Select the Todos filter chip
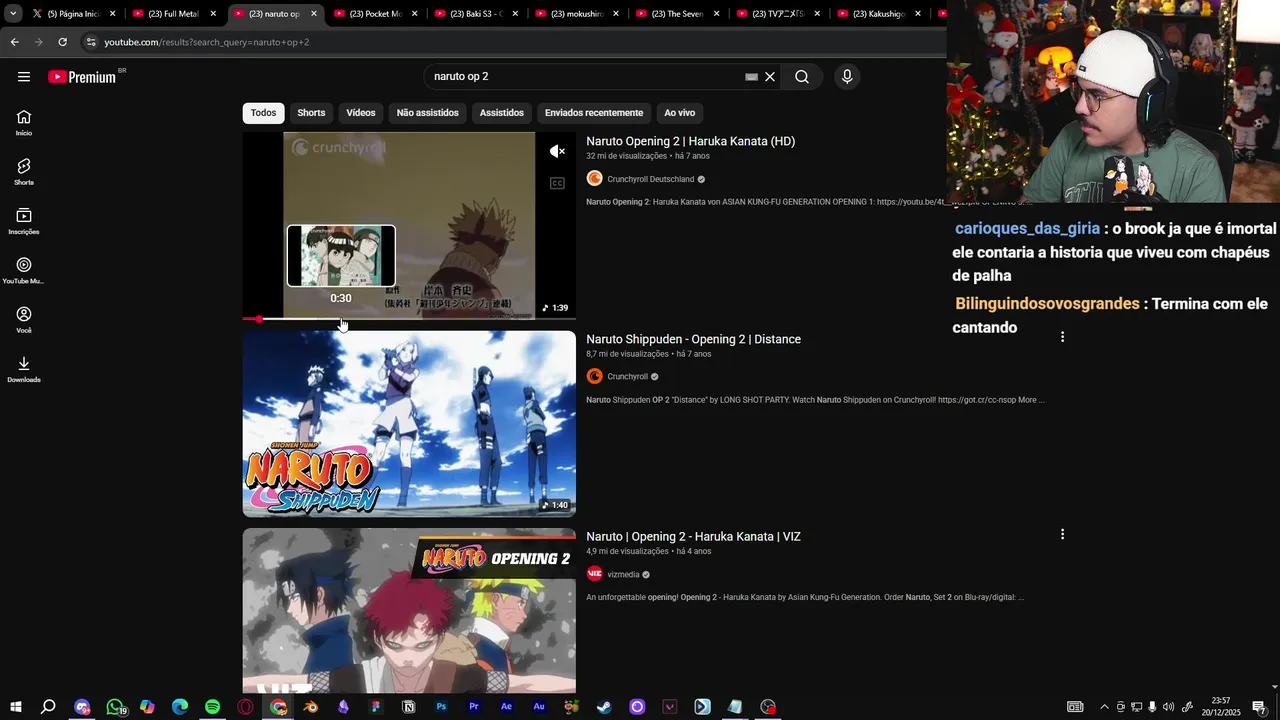The width and height of the screenshot is (1280, 720). point(263,113)
